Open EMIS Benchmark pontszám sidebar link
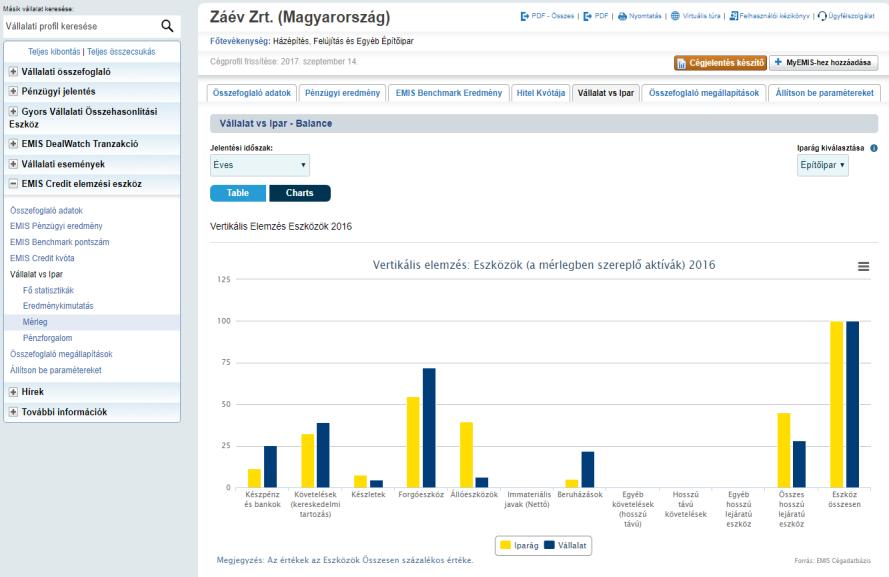 pyautogui.click(x=60, y=242)
